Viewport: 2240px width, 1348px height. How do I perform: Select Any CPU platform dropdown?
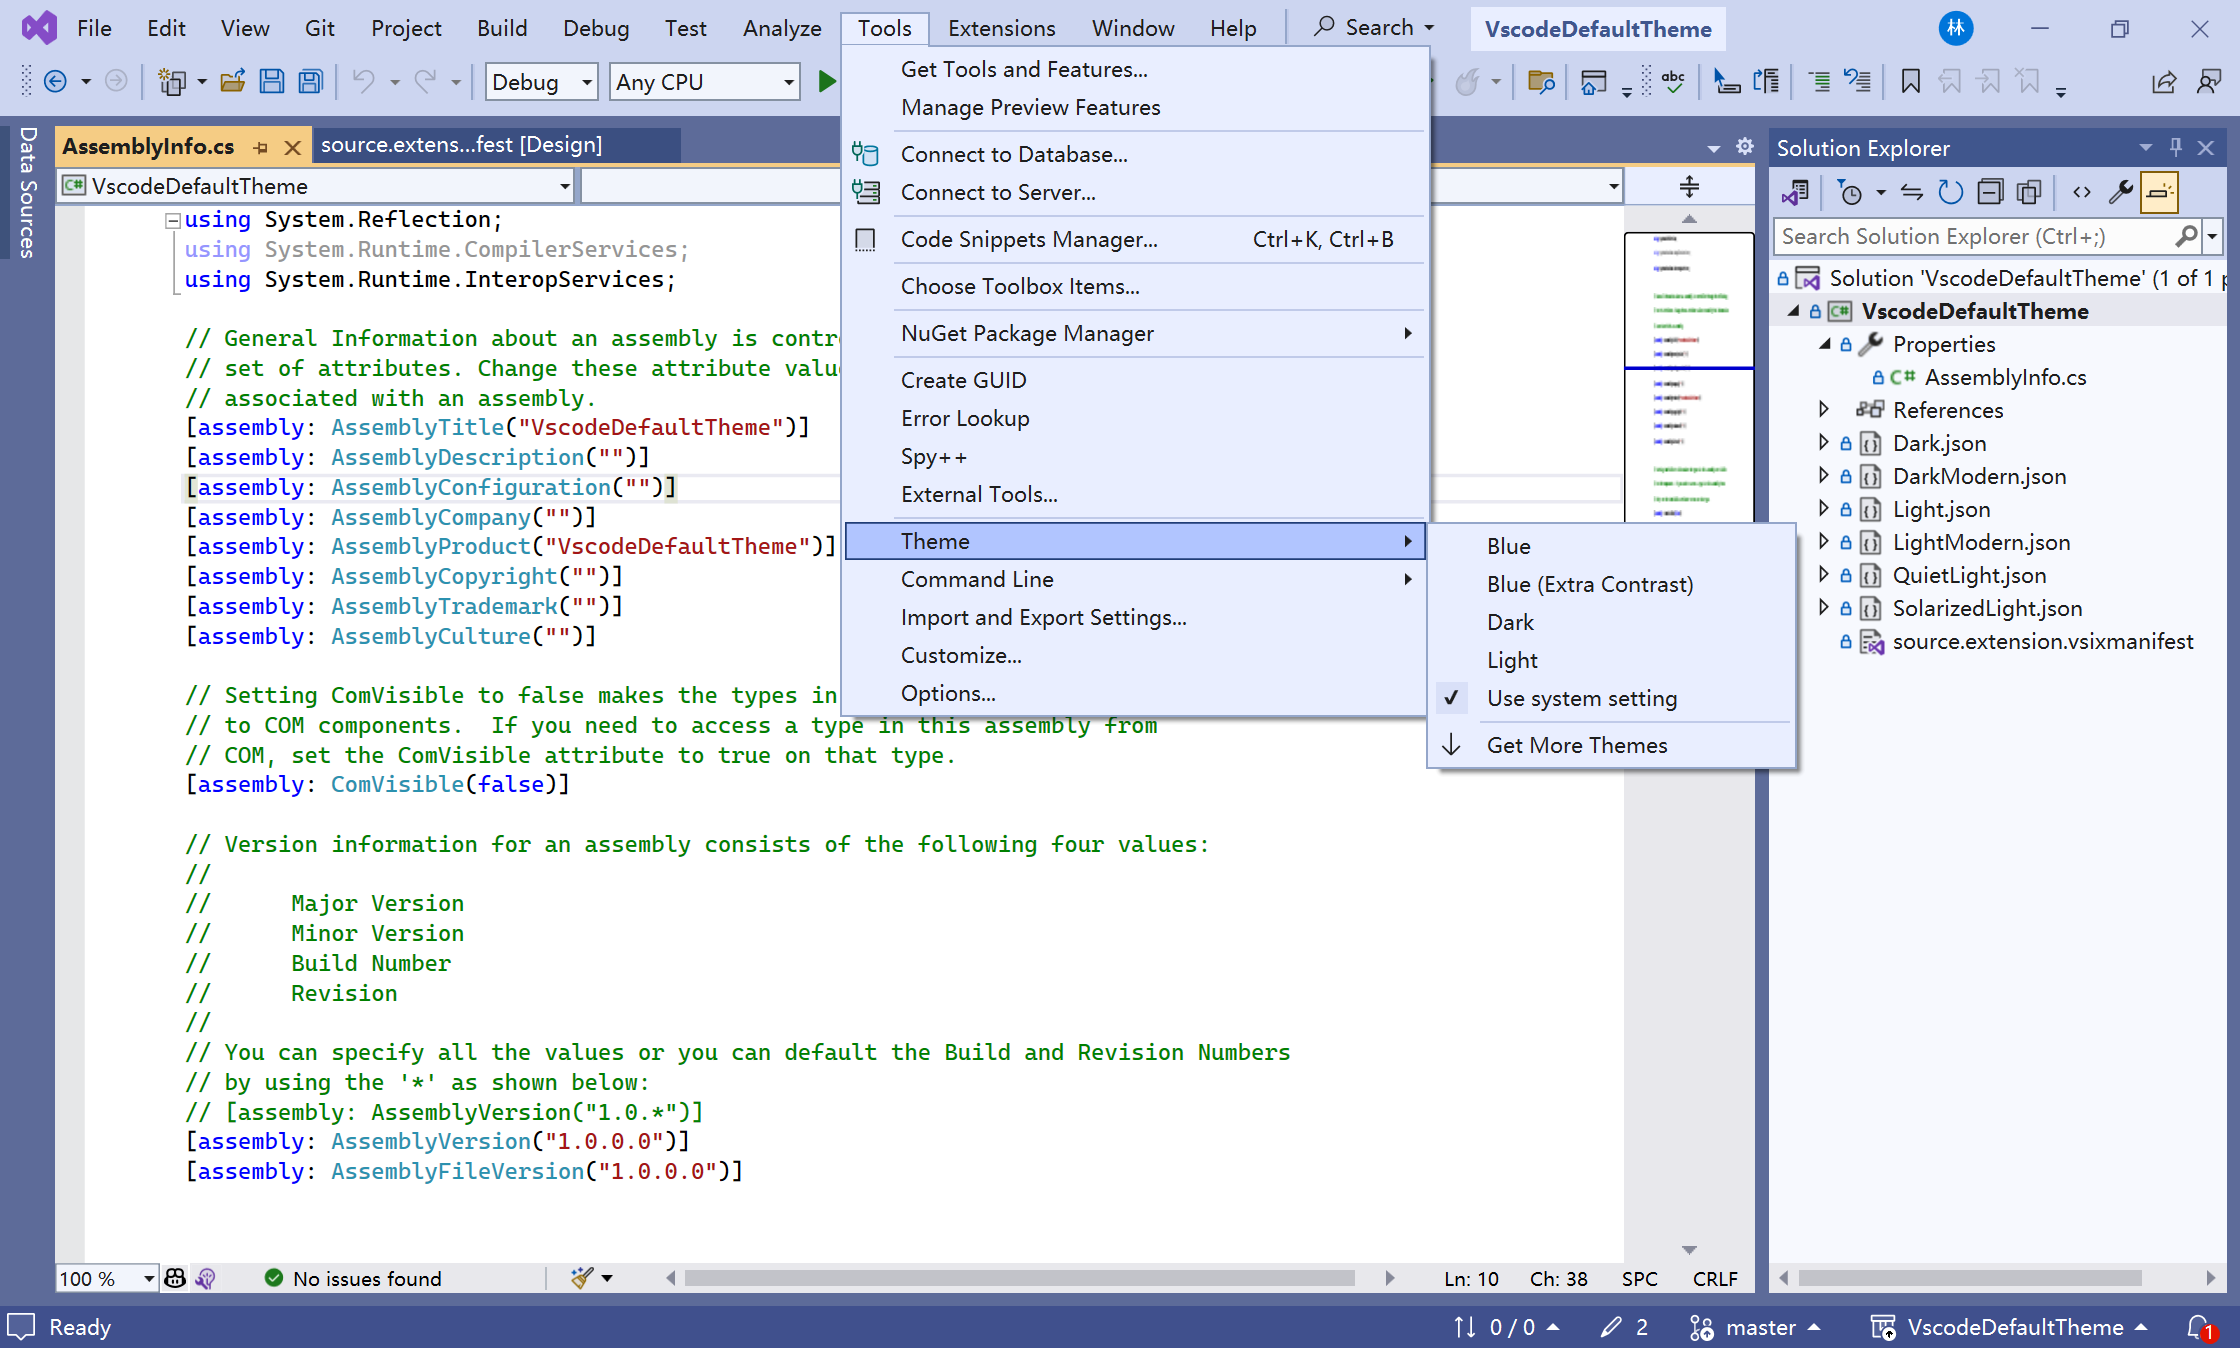[704, 82]
